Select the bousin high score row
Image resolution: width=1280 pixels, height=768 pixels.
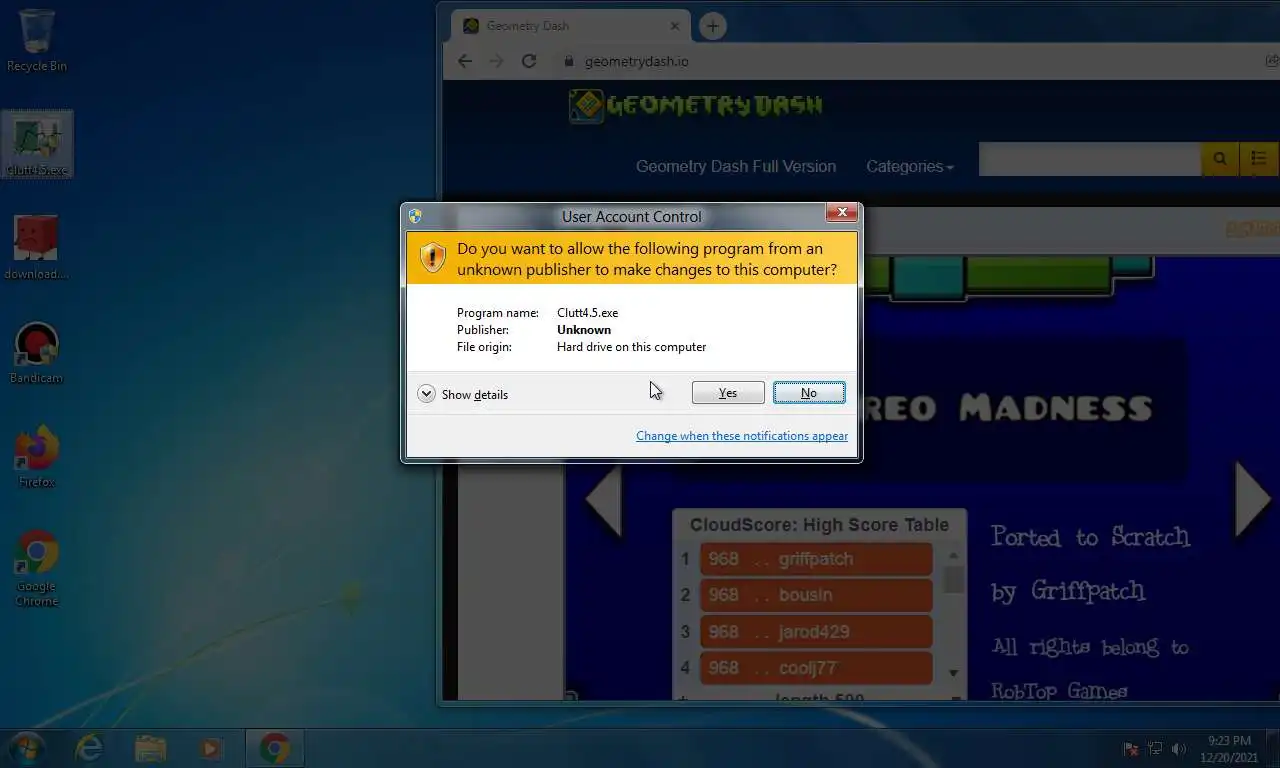(x=816, y=595)
